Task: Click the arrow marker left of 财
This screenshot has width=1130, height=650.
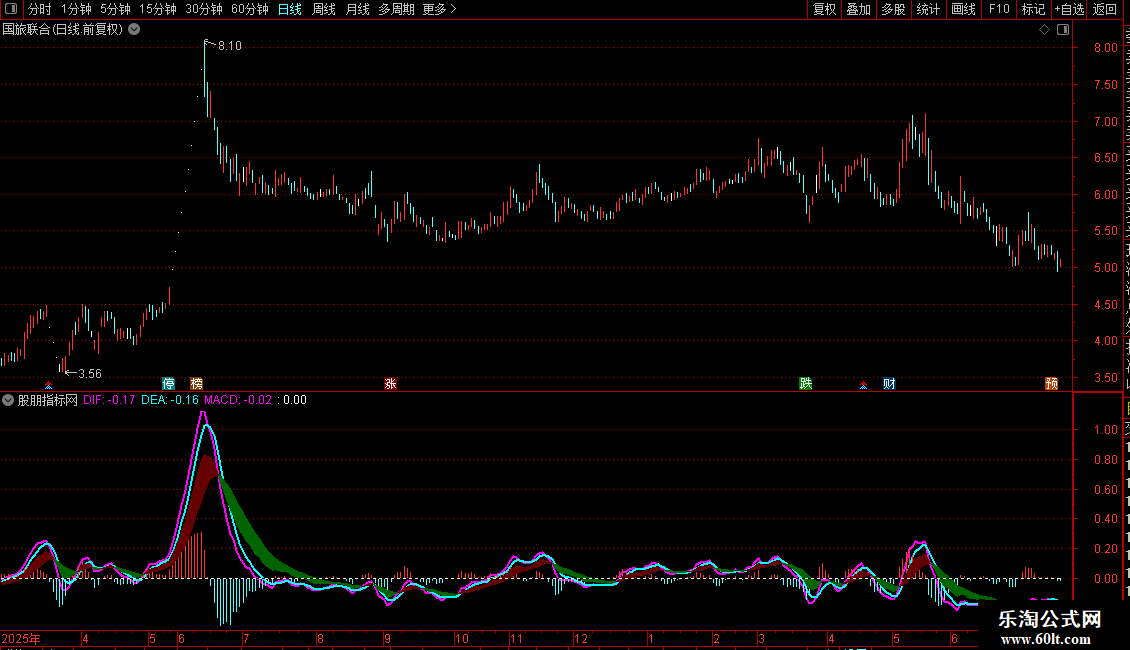Action: coord(863,385)
